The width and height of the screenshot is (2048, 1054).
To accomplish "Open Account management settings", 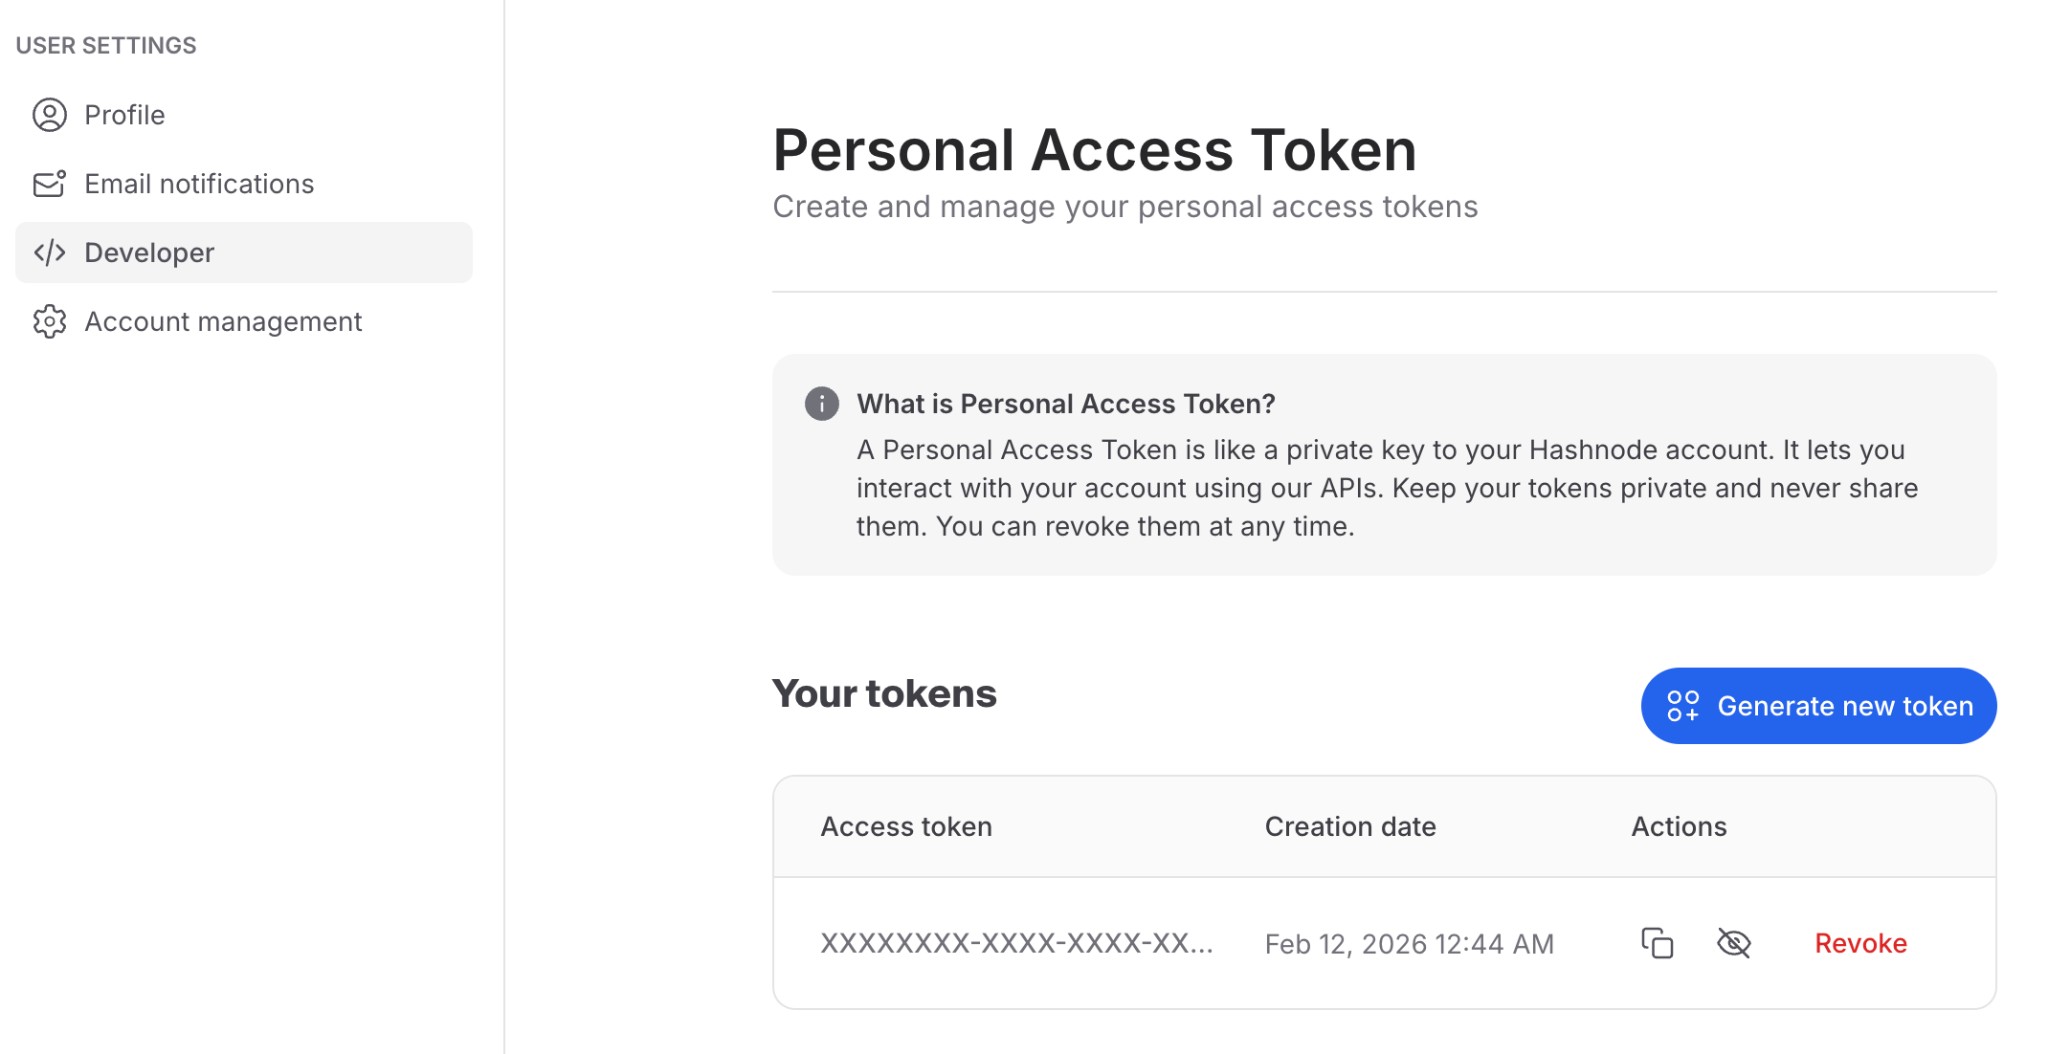I will click(x=223, y=321).
